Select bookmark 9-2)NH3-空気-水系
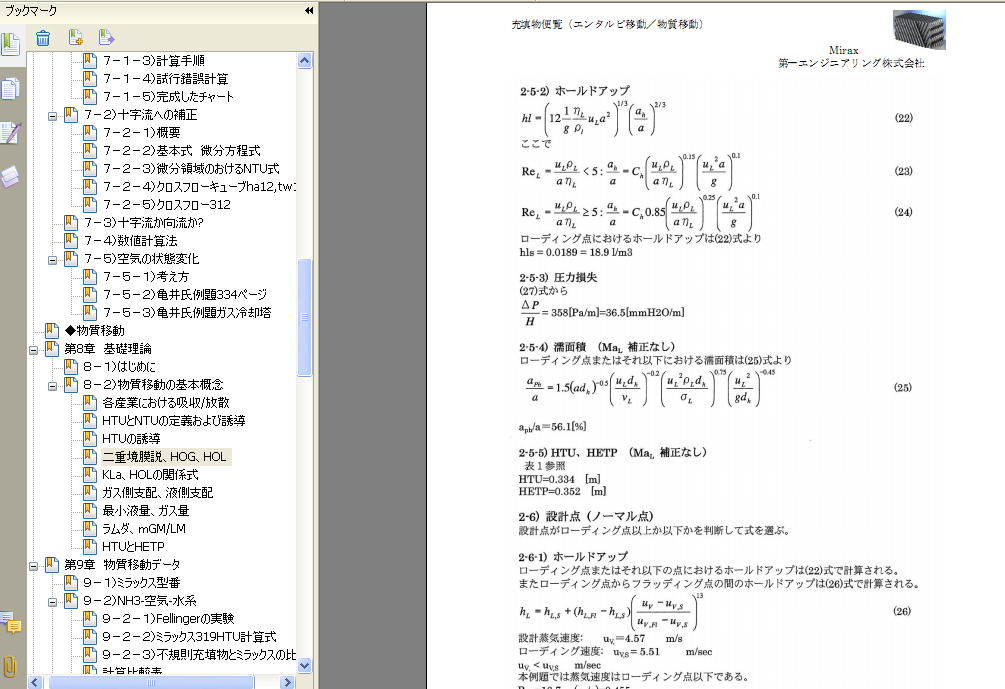This screenshot has width=1005, height=689. point(140,601)
